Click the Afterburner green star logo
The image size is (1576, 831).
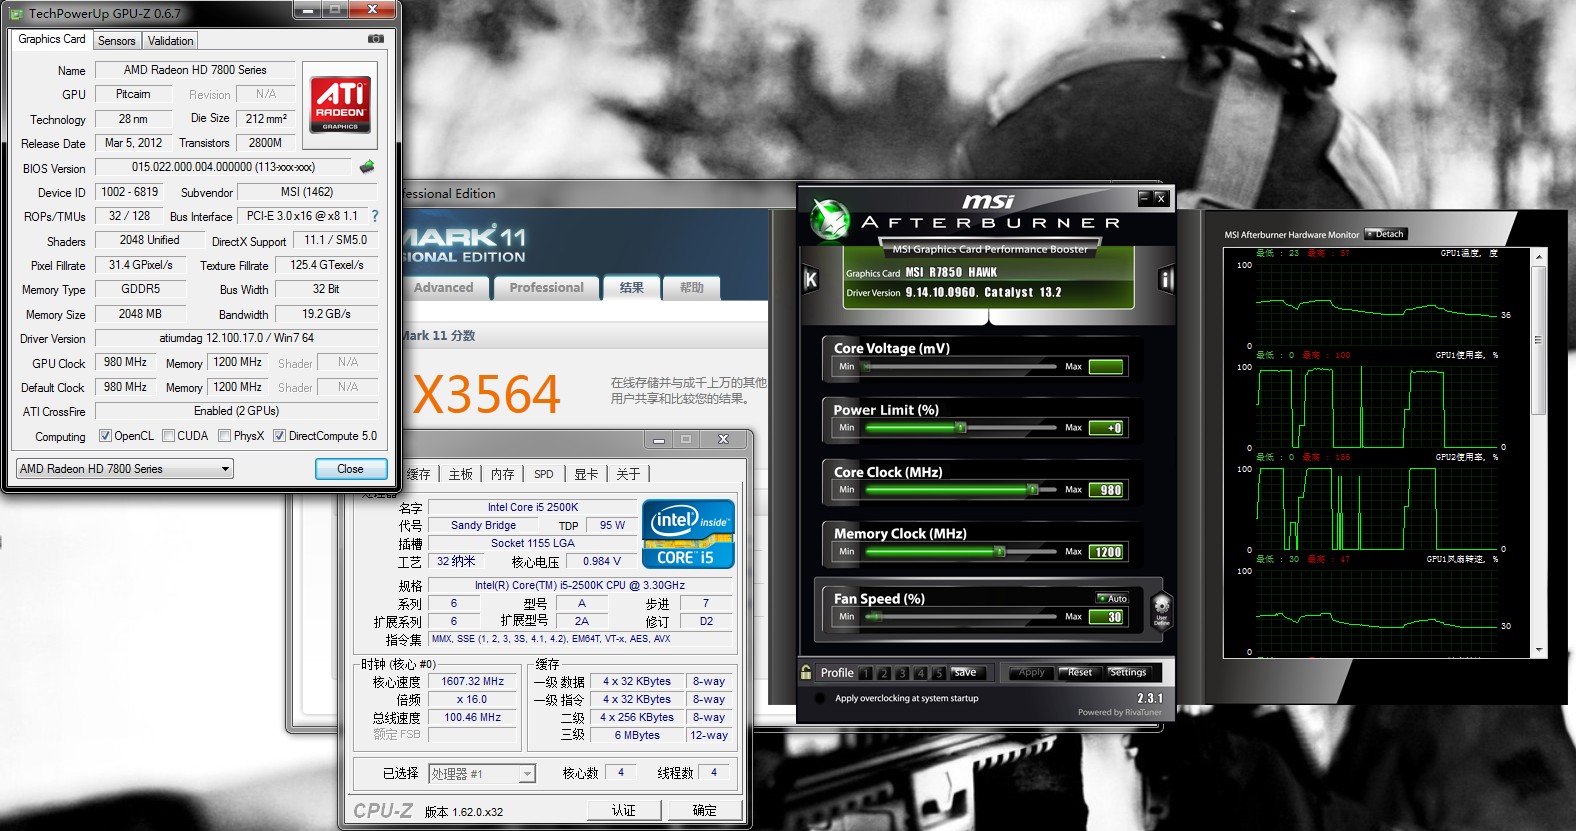point(830,219)
